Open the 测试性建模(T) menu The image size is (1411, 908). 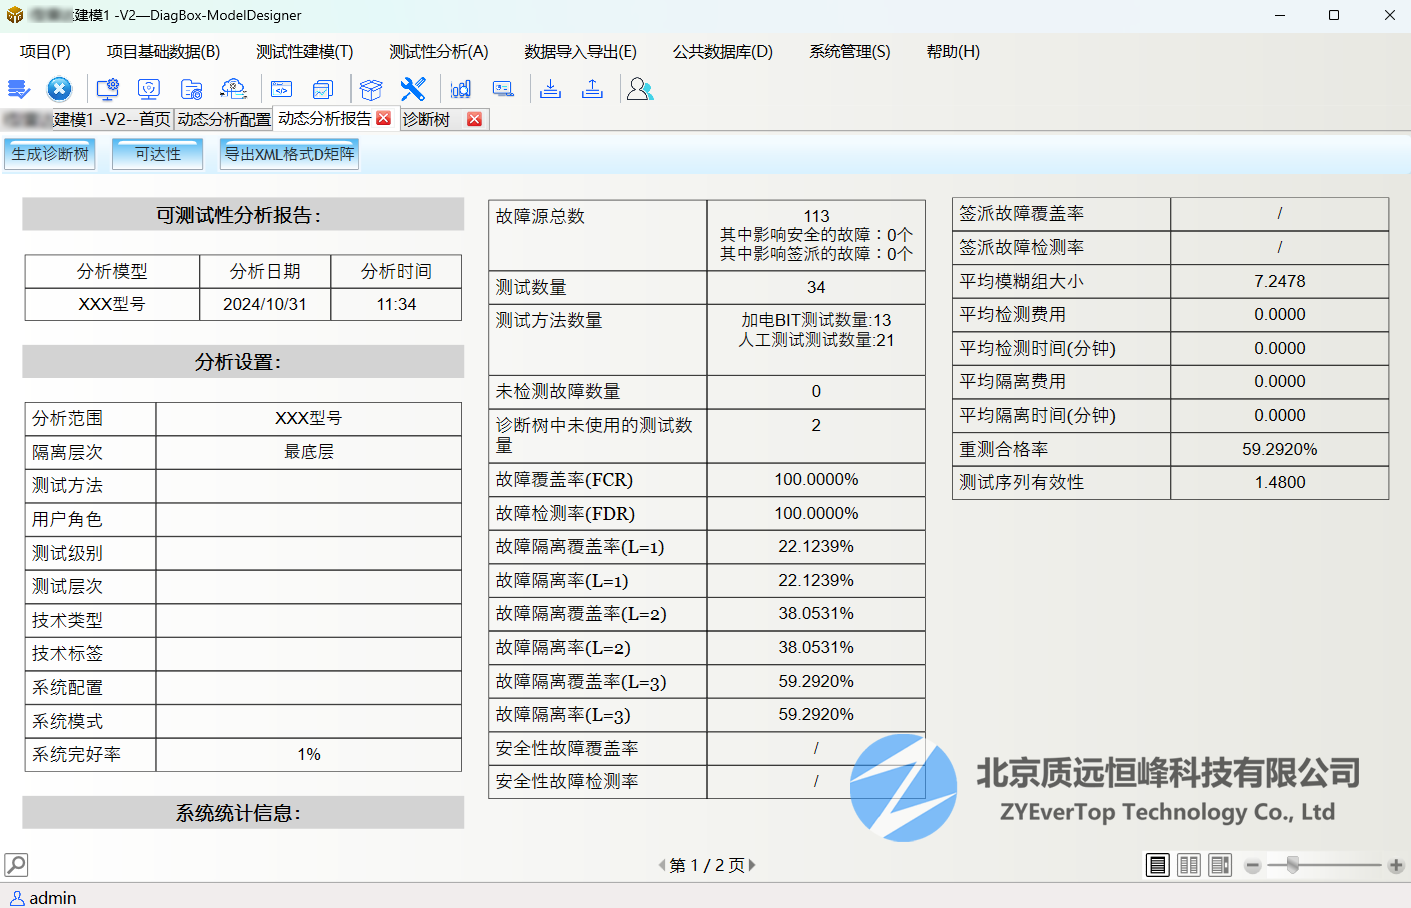click(305, 51)
